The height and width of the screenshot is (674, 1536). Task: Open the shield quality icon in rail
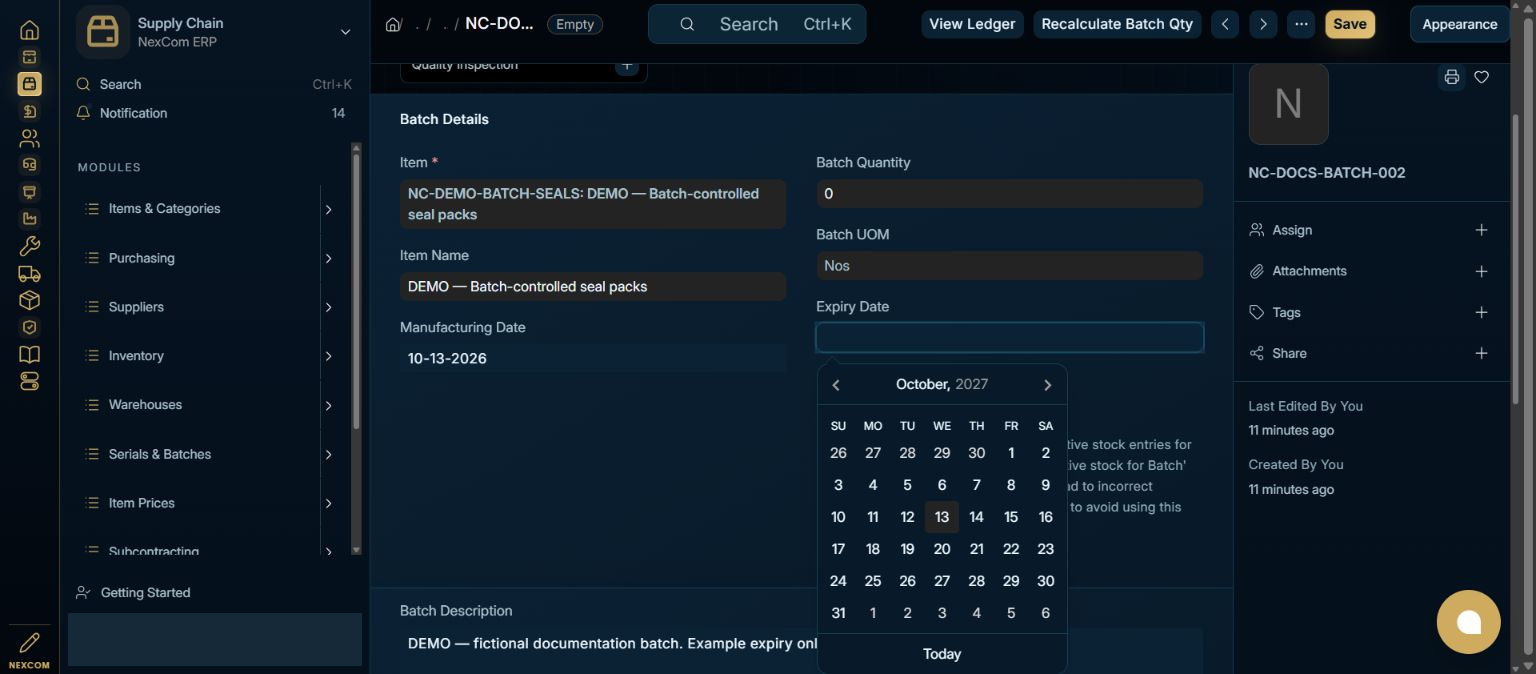click(x=29, y=327)
